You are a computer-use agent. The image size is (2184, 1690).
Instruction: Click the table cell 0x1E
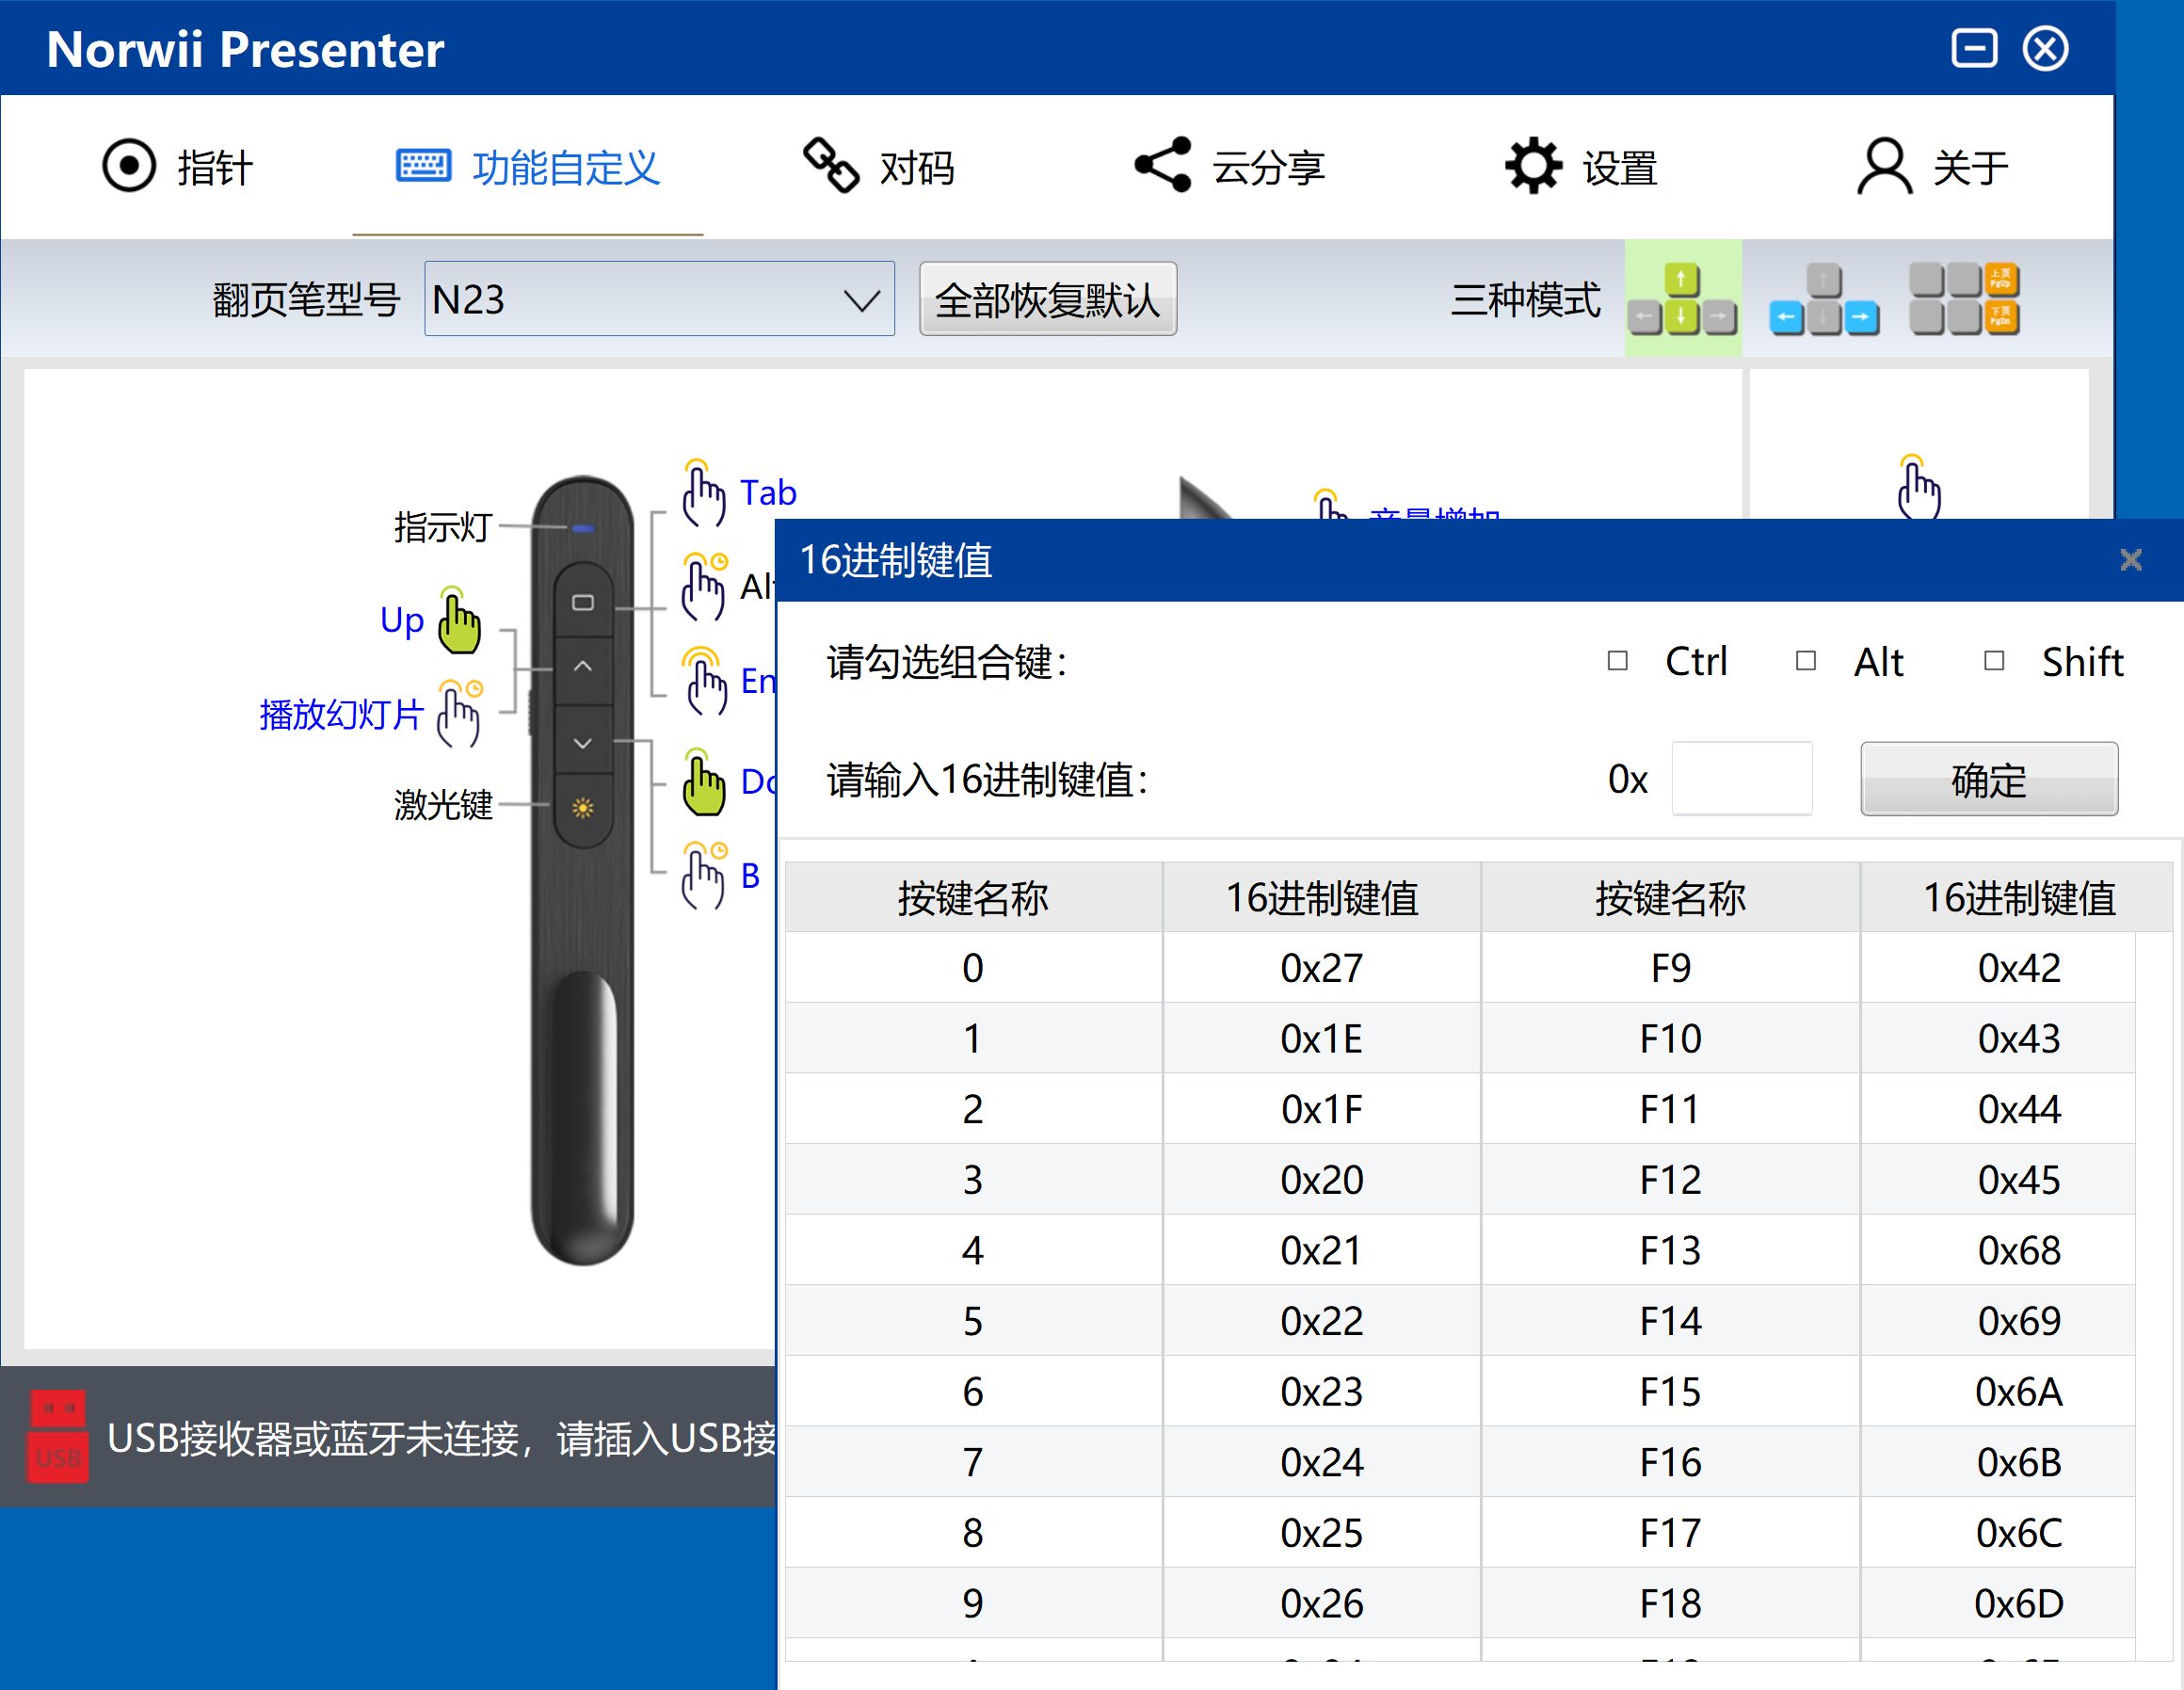click(x=1322, y=1038)
